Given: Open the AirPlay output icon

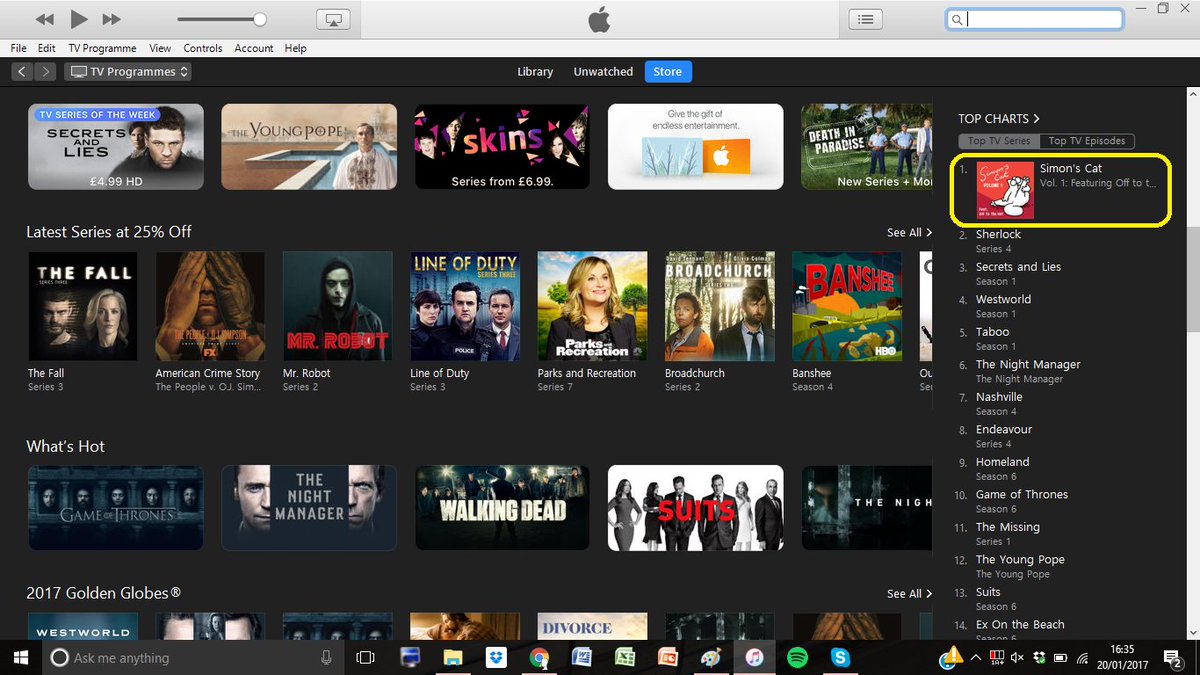Looking at the screenshot, I should click(334, 19).
